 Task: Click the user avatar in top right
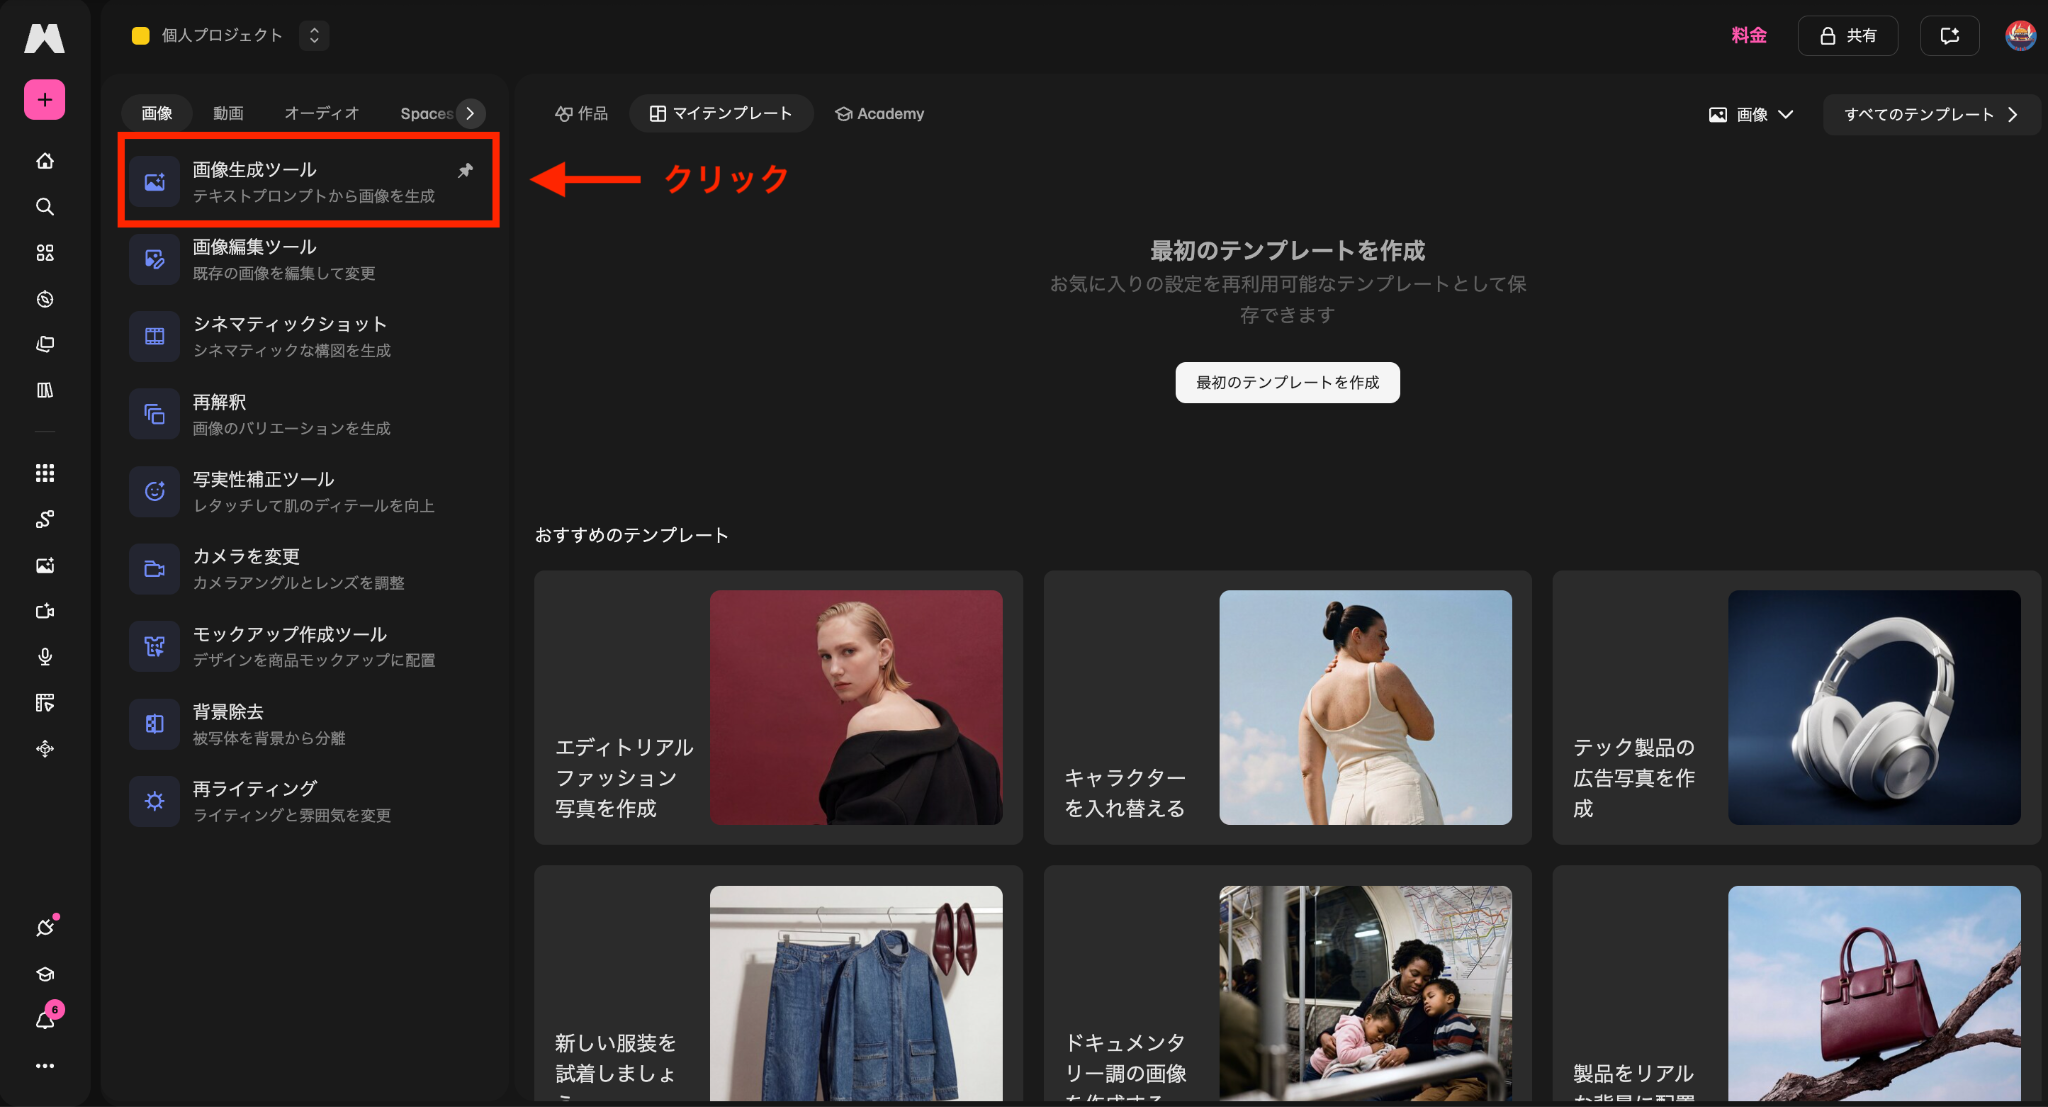click(2020, 35)
